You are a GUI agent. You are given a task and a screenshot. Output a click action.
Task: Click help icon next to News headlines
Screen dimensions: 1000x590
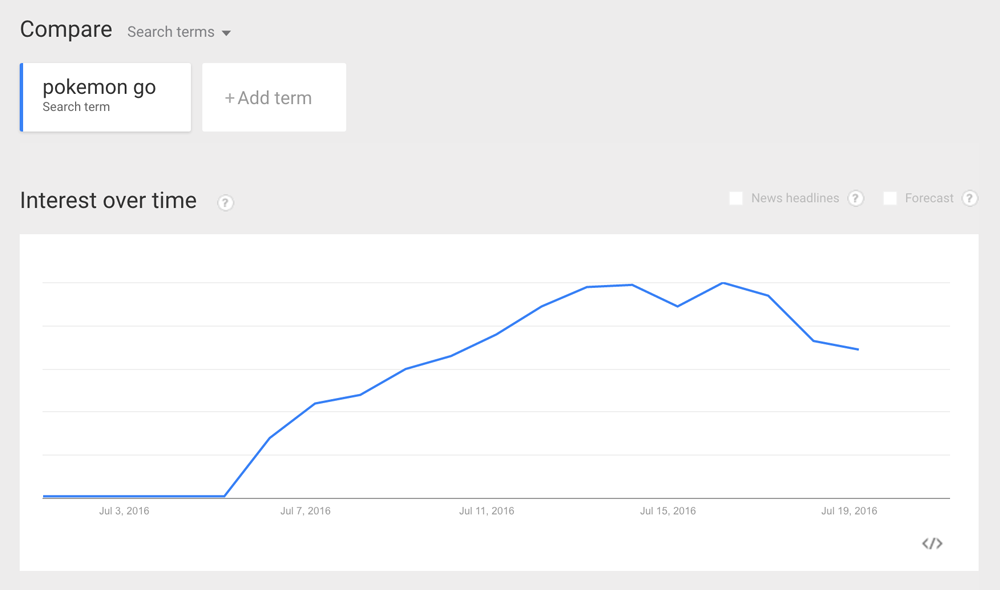coord(856,198)
